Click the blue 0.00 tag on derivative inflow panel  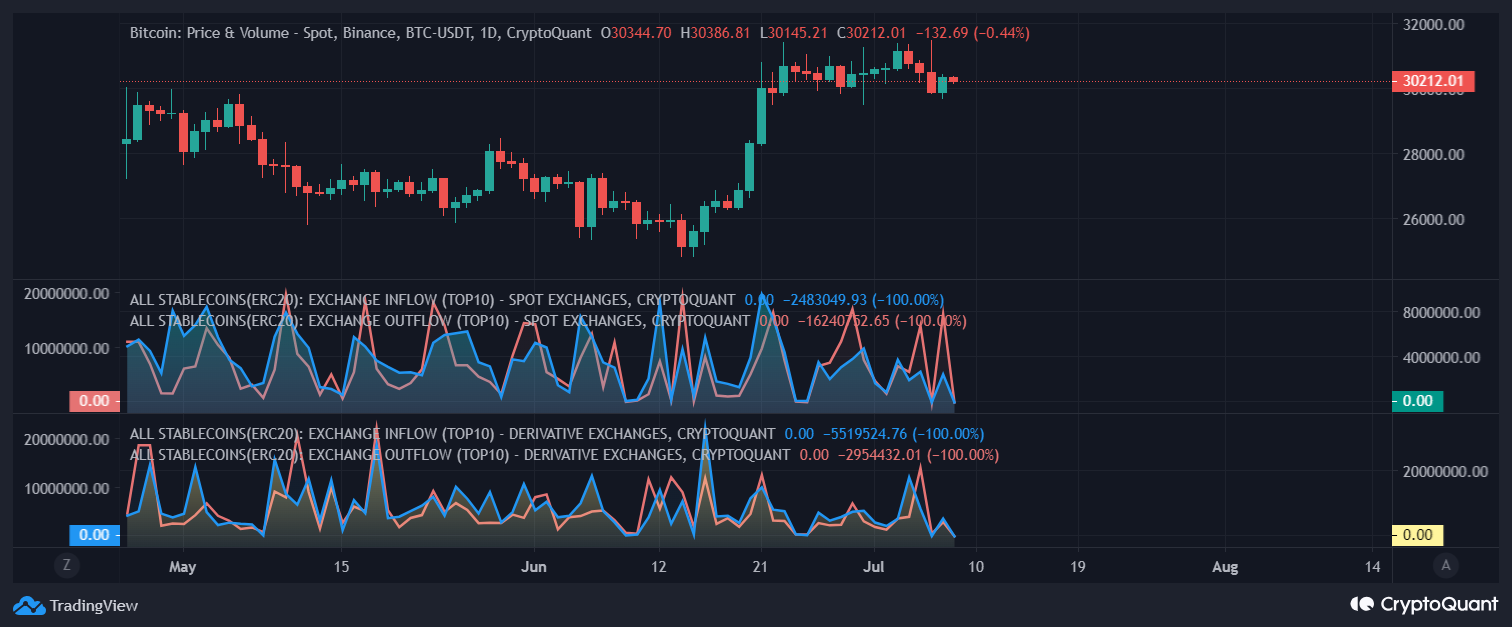coord(96,535)
